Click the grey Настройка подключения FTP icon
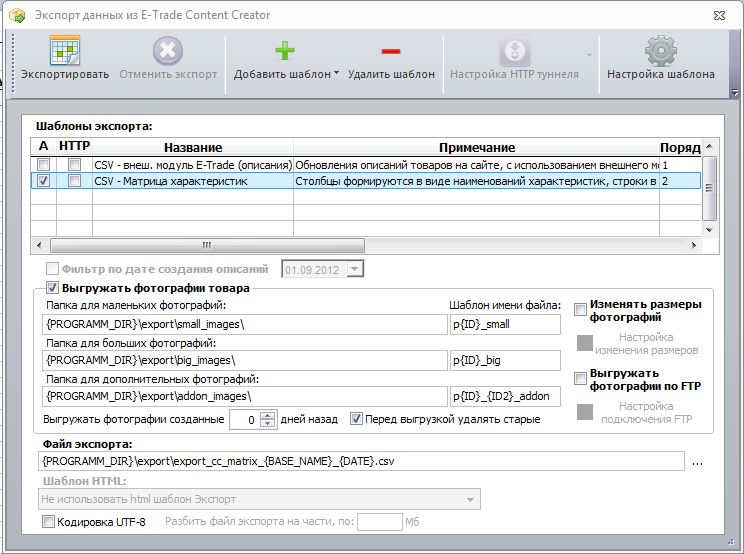The width and height of the screenshot is (744, 554). [x=585, y=412]
